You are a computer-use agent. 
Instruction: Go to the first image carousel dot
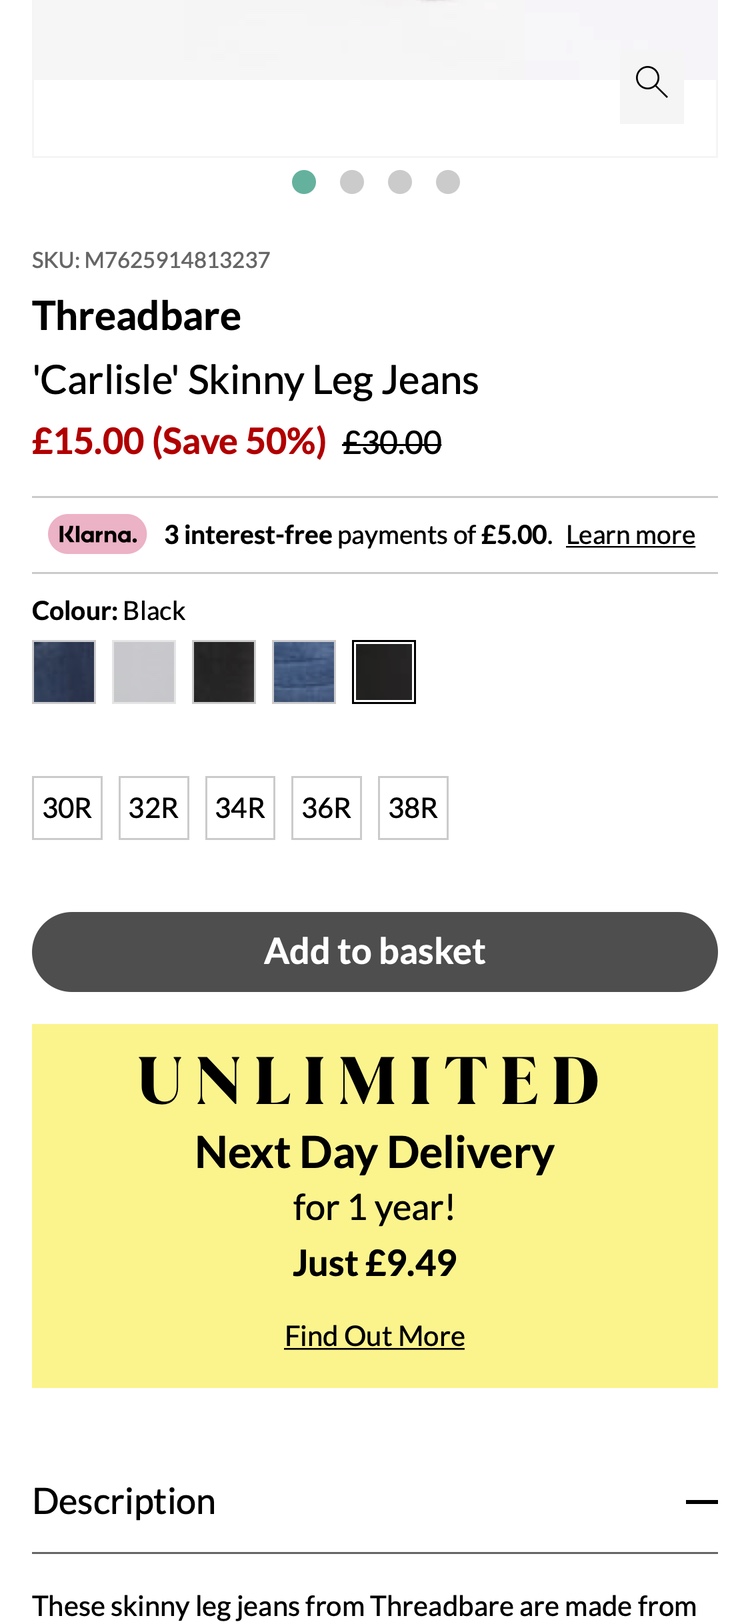click(304, 182)
